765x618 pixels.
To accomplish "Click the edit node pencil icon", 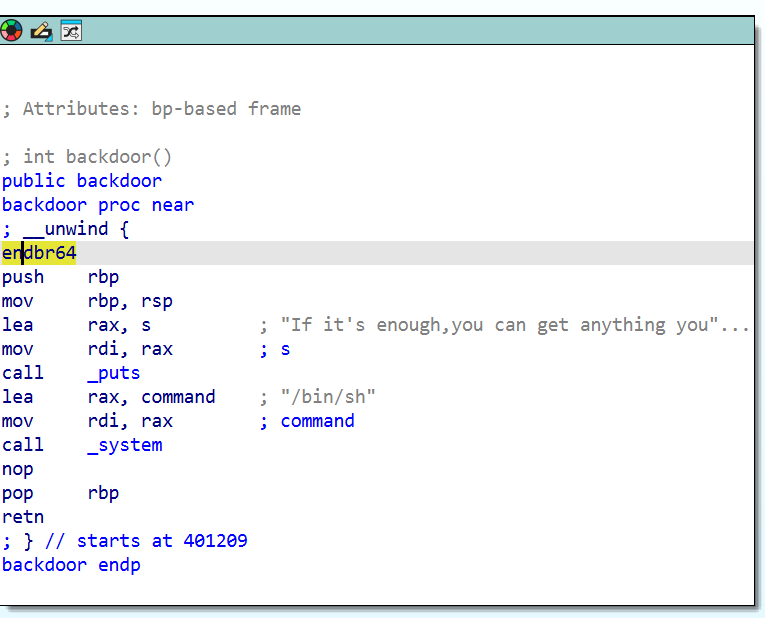I will (41, 31).
